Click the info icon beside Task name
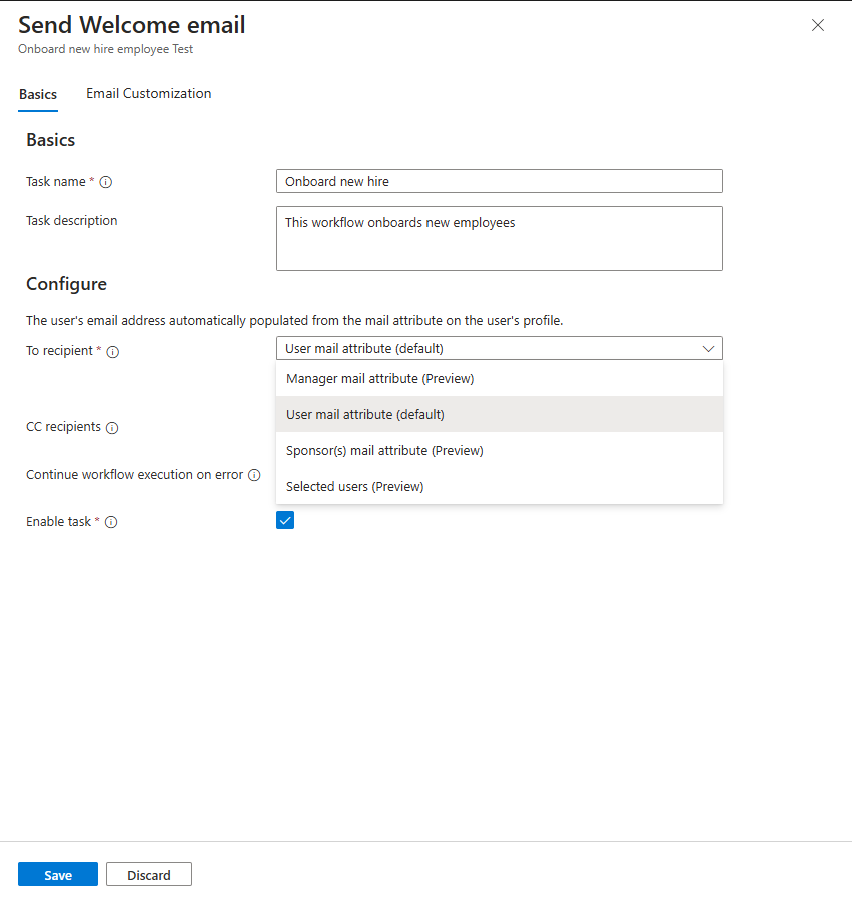Image resolution: width=852 pixels, height=906 pixels. tap(108, 182)
